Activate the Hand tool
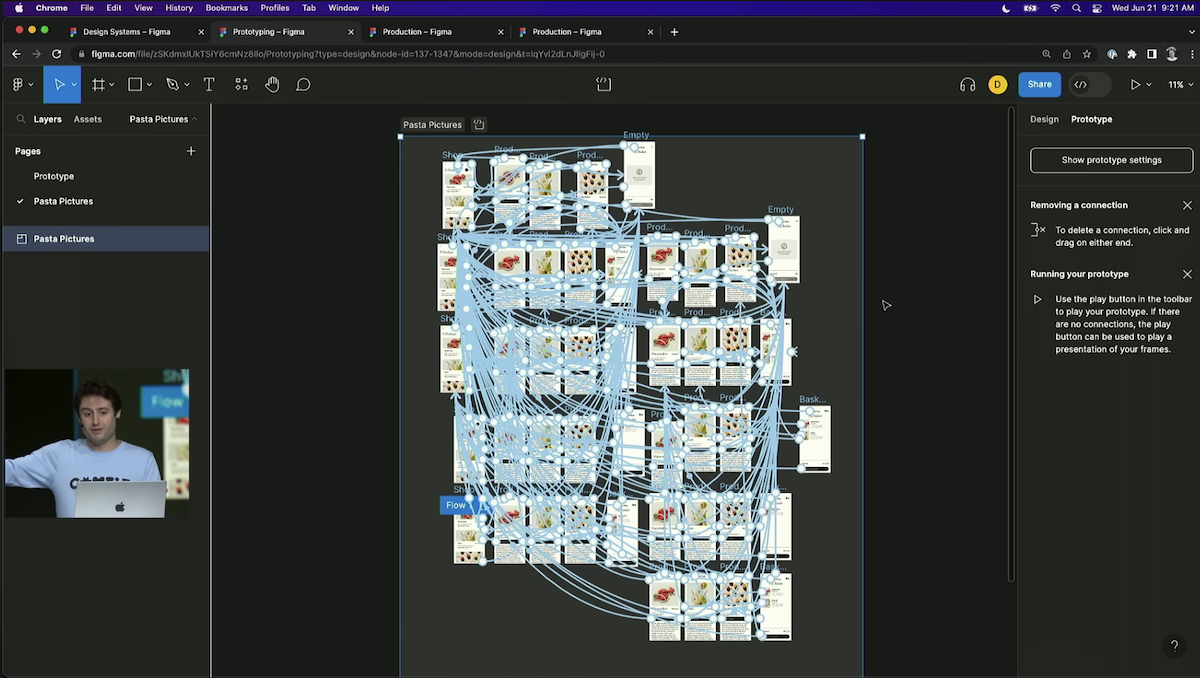1200x678 pixels. click(272, 84)
